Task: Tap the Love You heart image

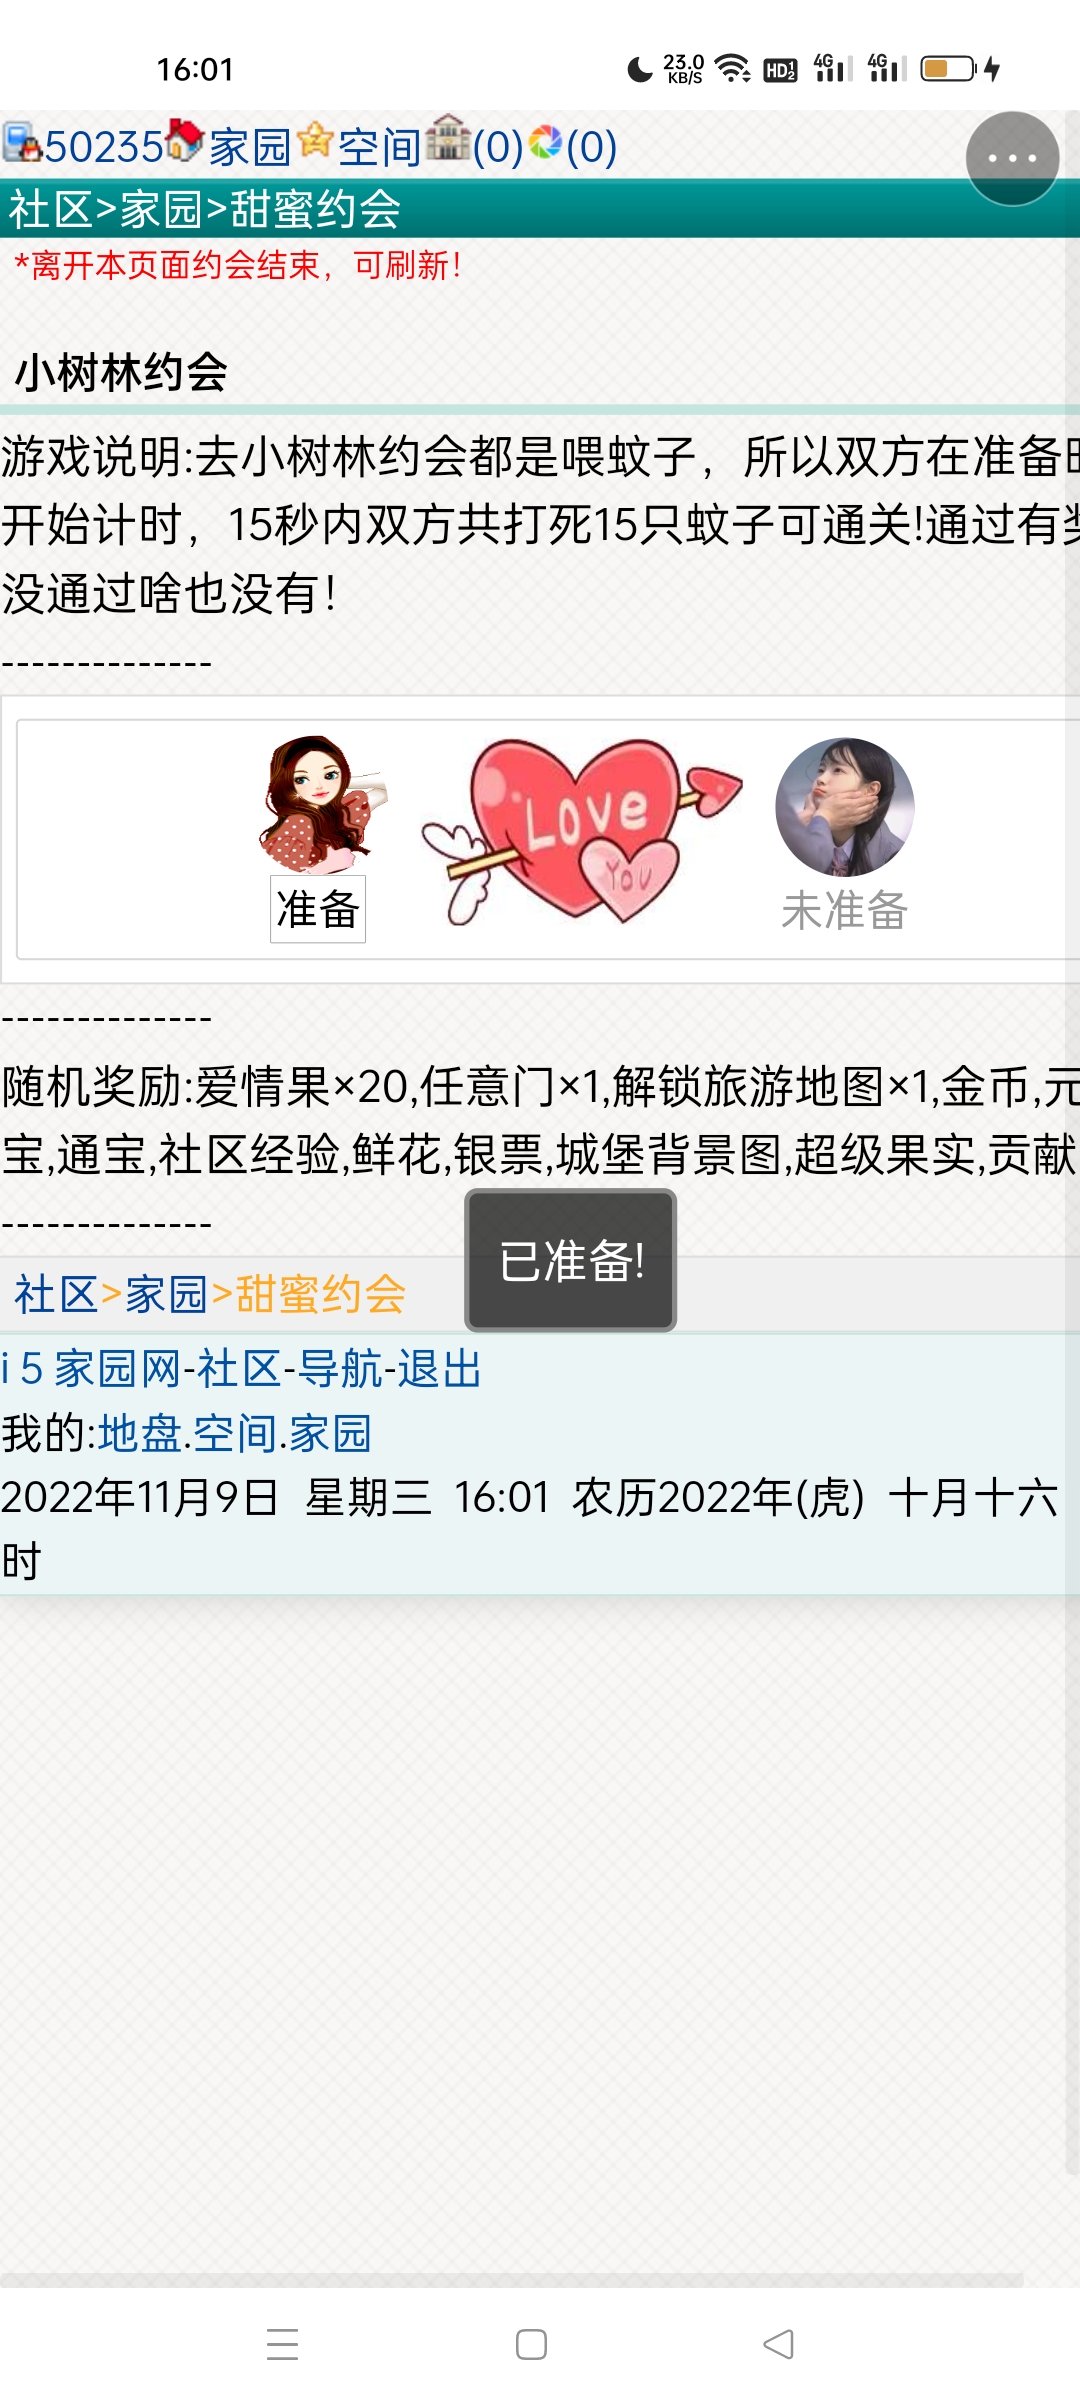Action: click(581, 832)
